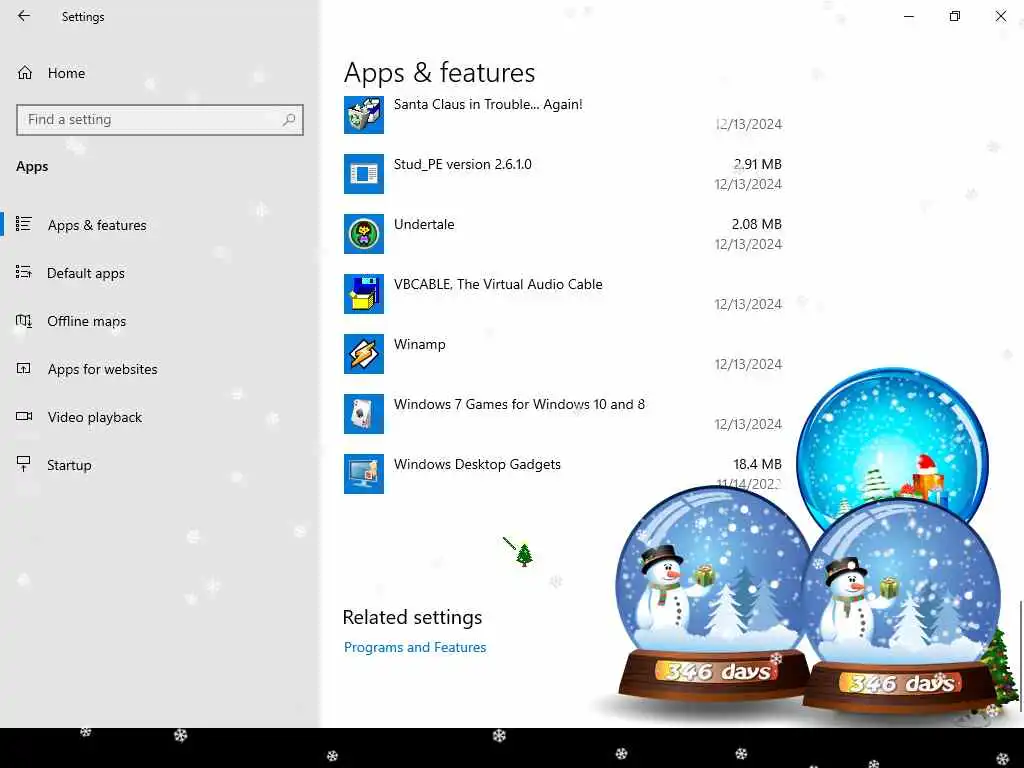Click the Undertale app icon
Image resolution: width=1024 pixels, height=768 pixels.
click(364, 234)
